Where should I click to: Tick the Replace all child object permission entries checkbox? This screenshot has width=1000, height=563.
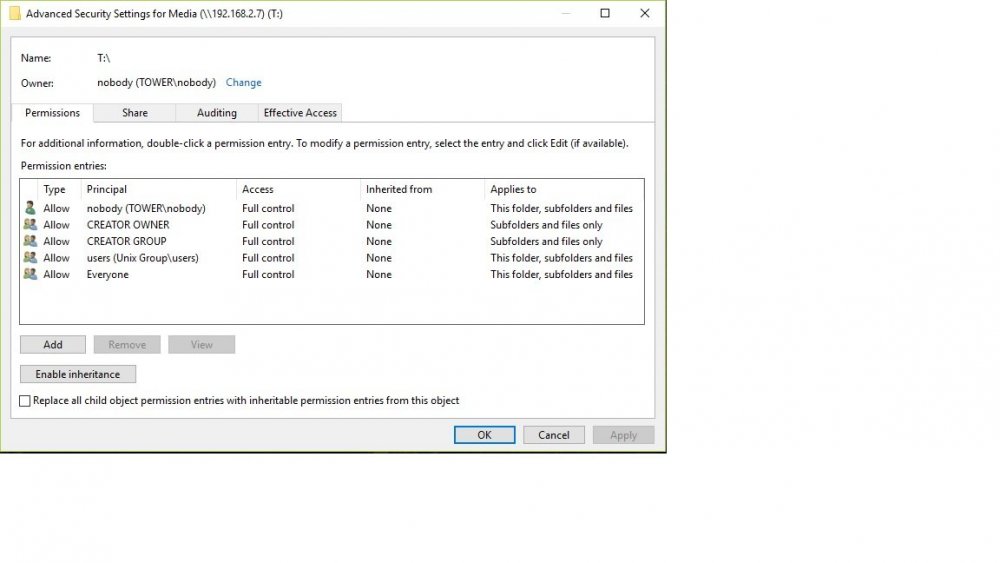(x=25, y=401)
